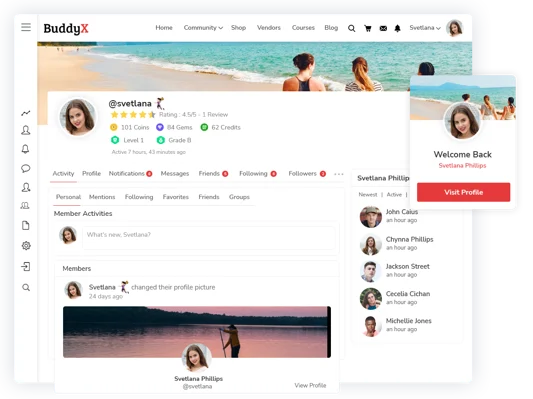Select the Following sub-tab
This screenshot has height=399, width=533.
click(139, 197)
